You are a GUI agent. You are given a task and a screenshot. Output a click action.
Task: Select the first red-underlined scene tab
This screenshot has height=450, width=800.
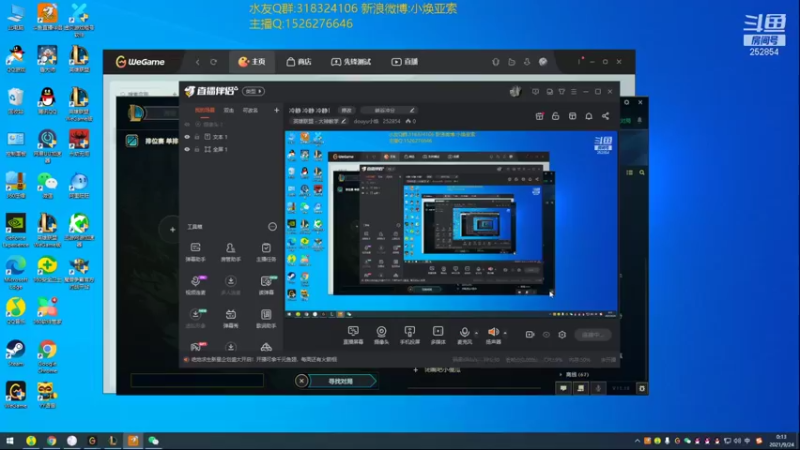[205, 110]
